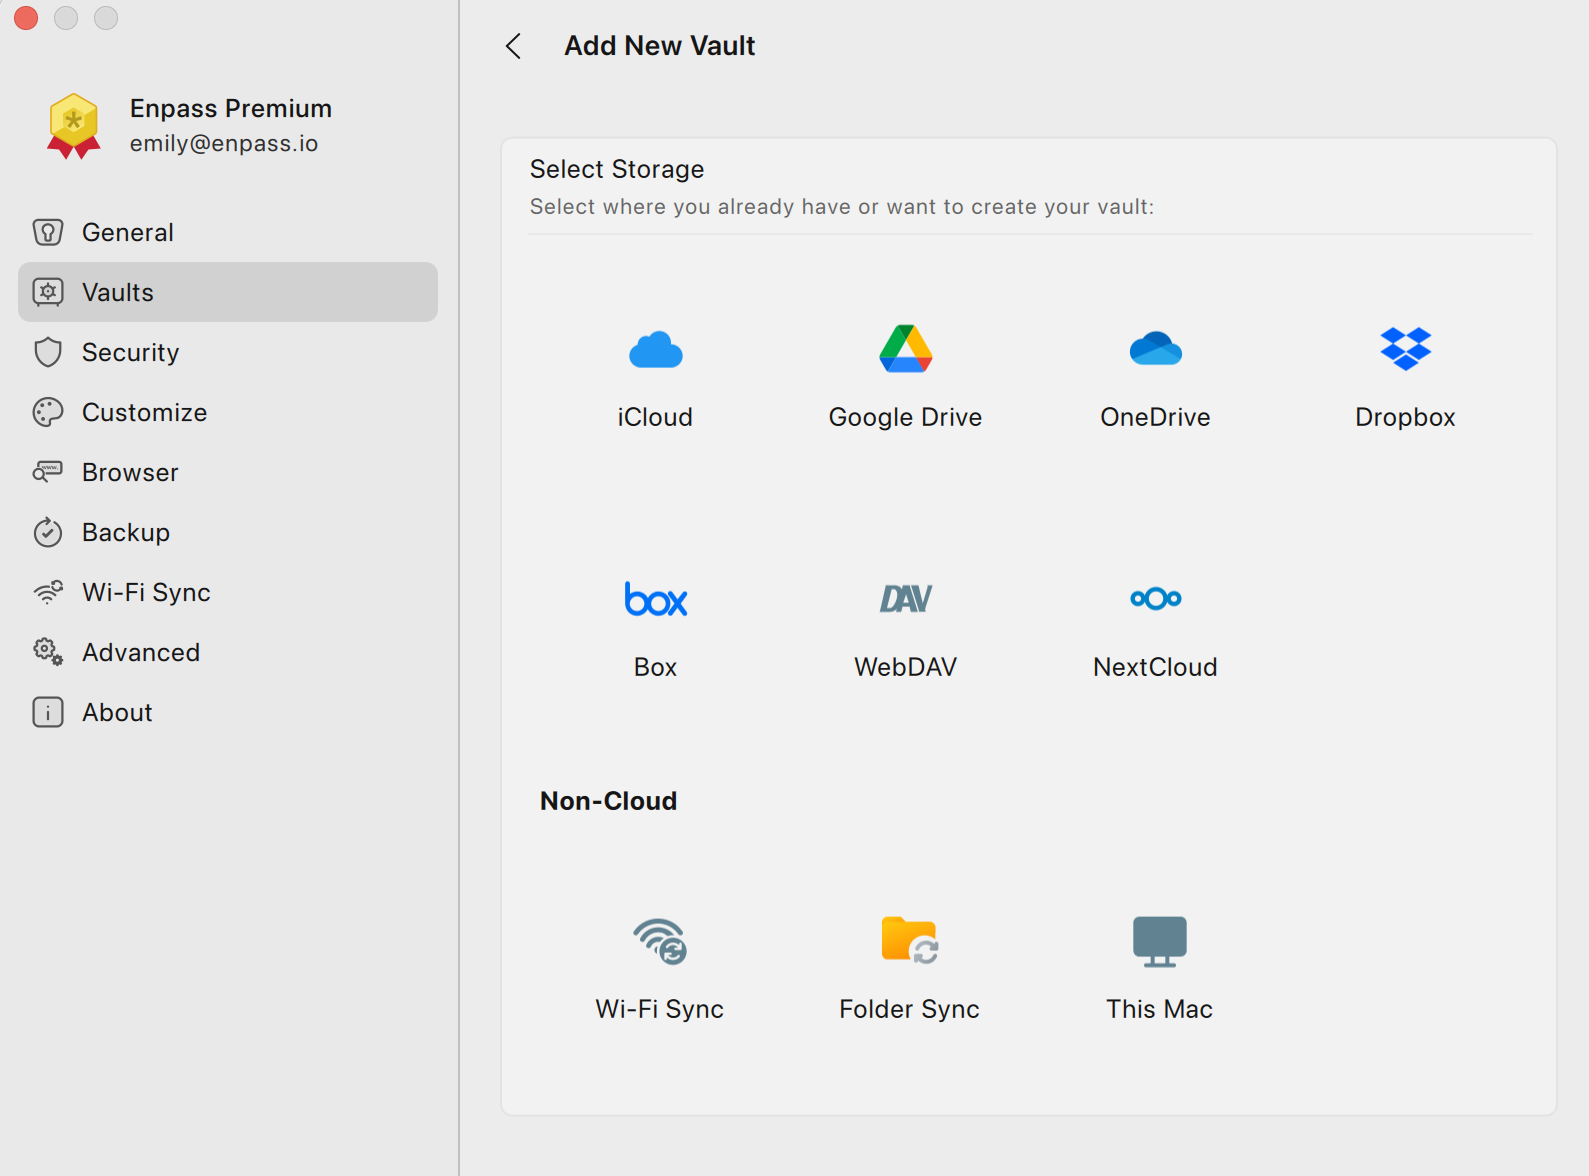Click the Security shield sidebar icon
This screenshot has height=1176, width=1589.
click(48, 352)
